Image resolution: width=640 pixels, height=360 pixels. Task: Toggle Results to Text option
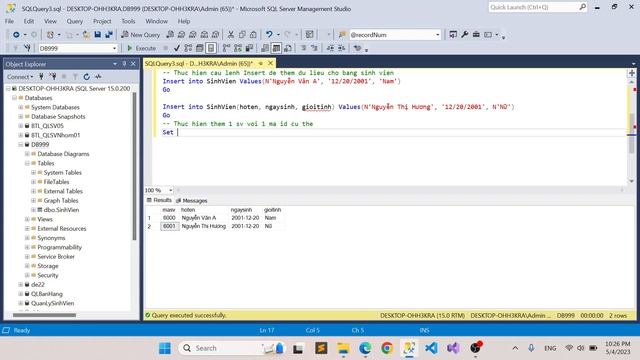[265, 48]
